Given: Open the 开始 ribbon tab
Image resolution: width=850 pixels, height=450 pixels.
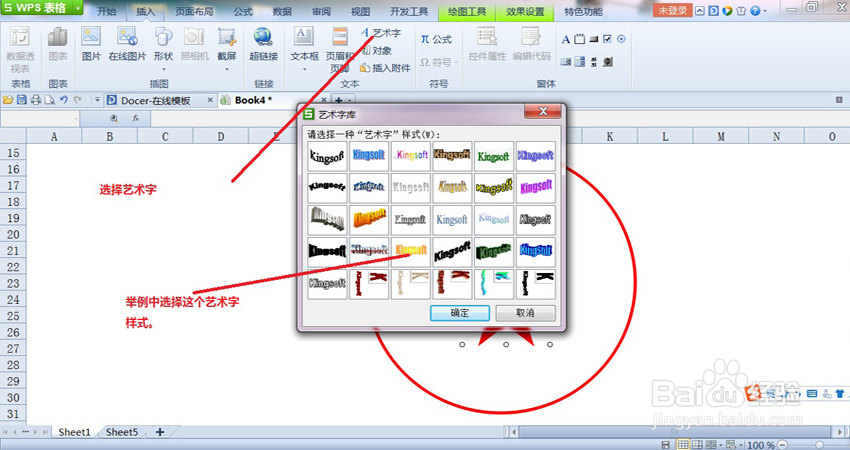Looking at the screenshot, I should pos(106,11).
